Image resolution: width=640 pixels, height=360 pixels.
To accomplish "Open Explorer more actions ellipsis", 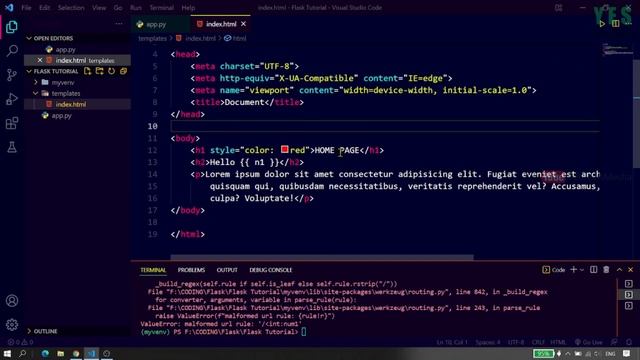I will pos(119,24).
